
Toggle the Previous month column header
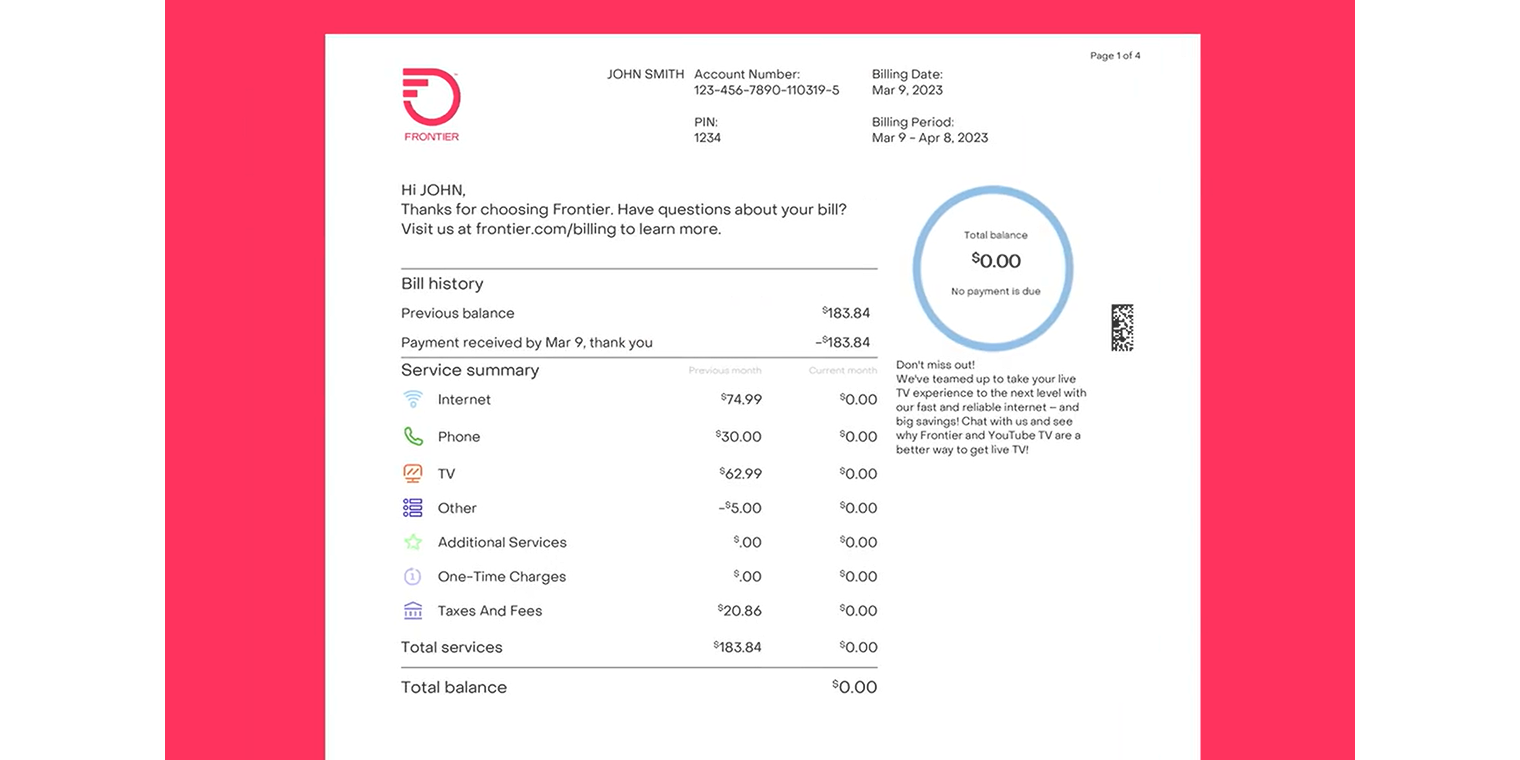click(x=724, y=369)
